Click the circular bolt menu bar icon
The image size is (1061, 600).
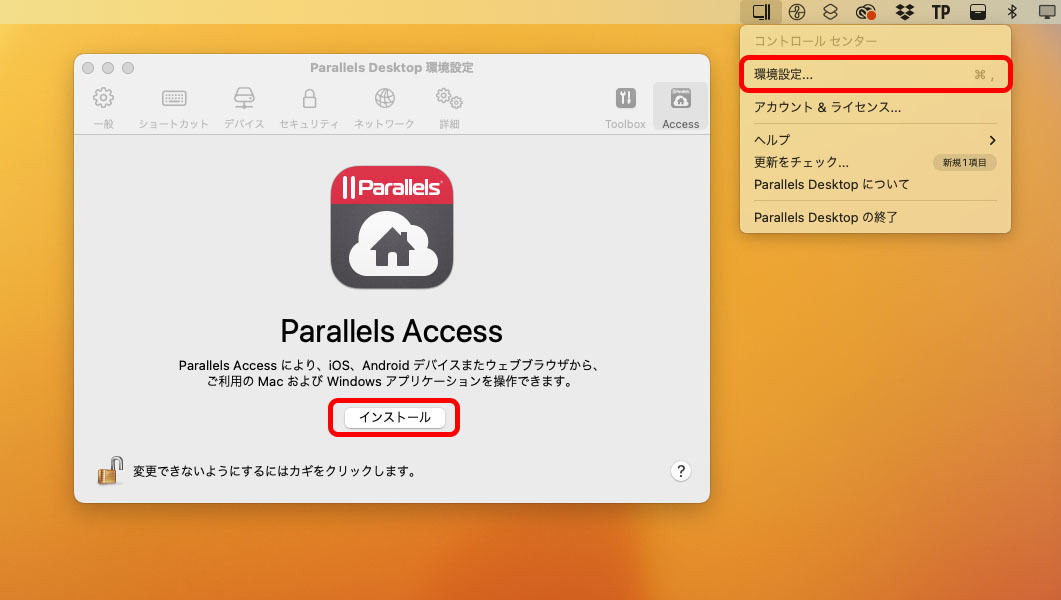(x=797, y=11)
